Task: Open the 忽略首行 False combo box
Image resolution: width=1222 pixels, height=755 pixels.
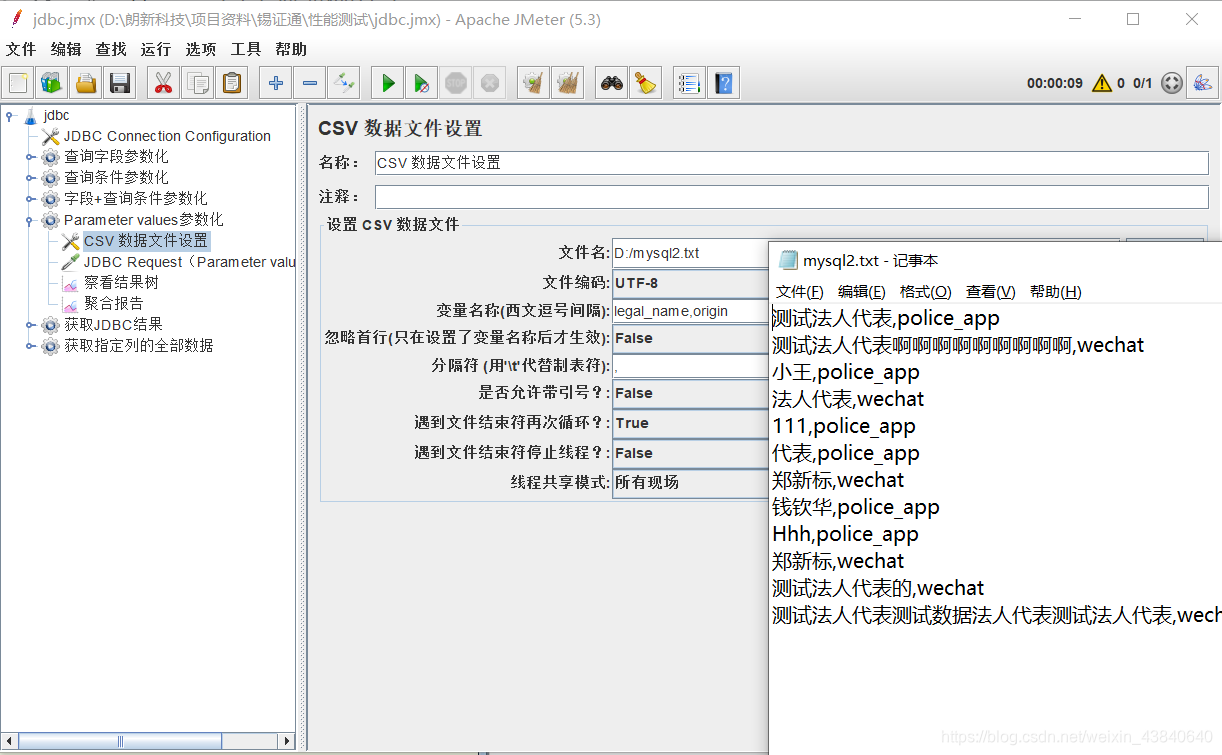Action: pyautogui.click(x=690, y=339)
